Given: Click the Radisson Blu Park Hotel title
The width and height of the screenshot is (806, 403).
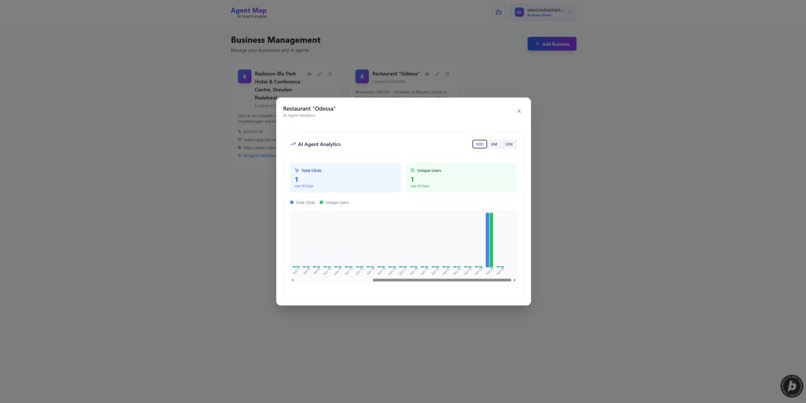Looking at the screenshot, I should click(x=278, y=85).
